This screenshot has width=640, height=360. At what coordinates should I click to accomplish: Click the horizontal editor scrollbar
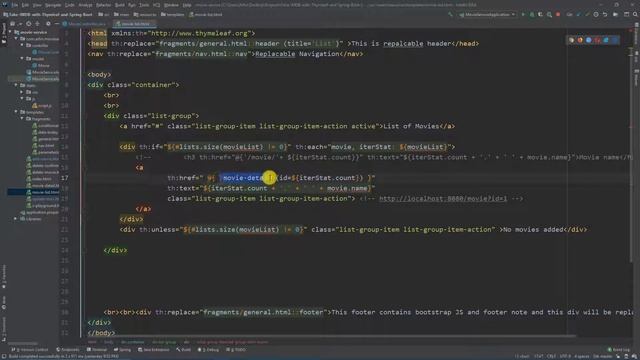(x=331, y=336)
